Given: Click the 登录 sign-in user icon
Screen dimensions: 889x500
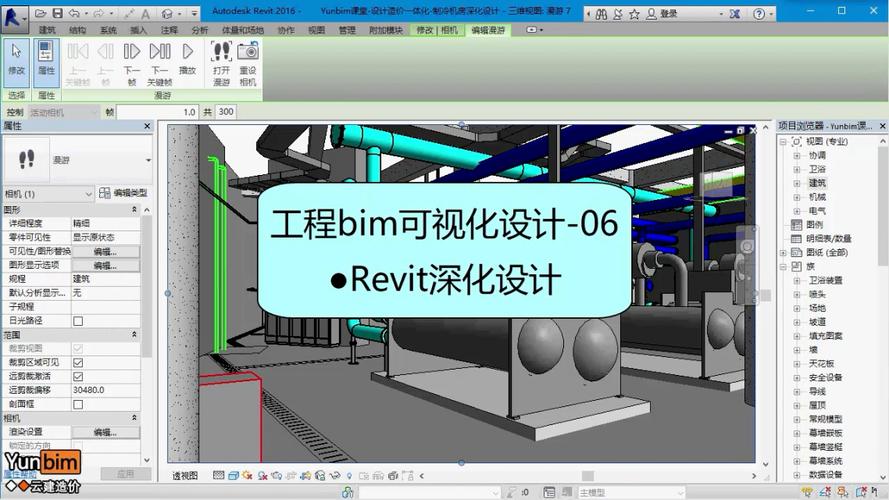Looking at the screenshot, I should pyautogui.click(x=652, y=14).
